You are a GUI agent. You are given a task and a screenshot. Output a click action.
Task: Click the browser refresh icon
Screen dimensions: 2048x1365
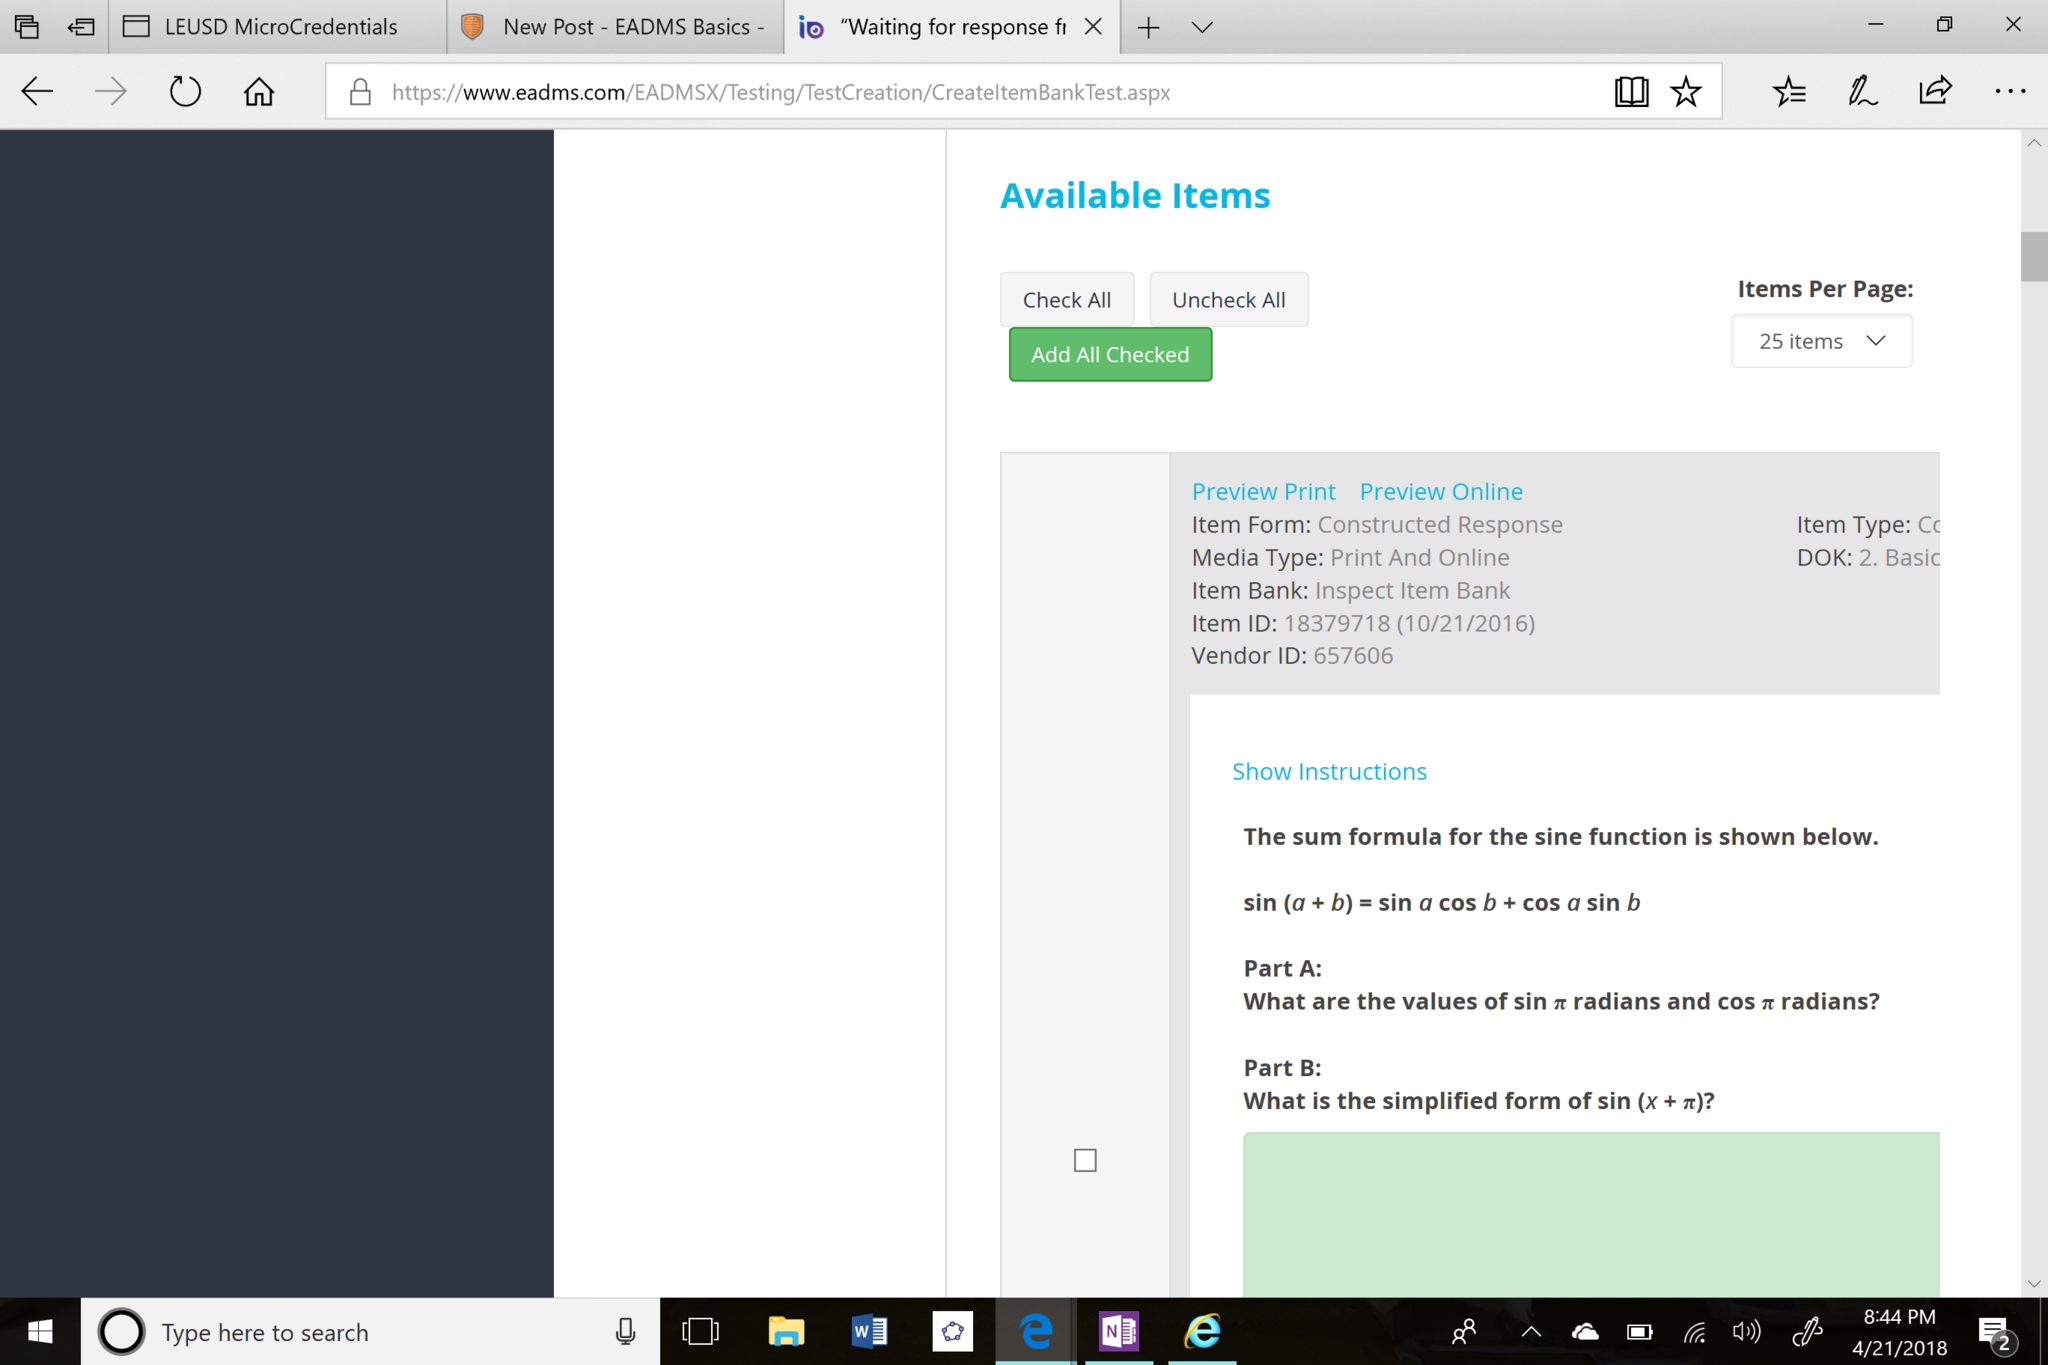point(185,92)
